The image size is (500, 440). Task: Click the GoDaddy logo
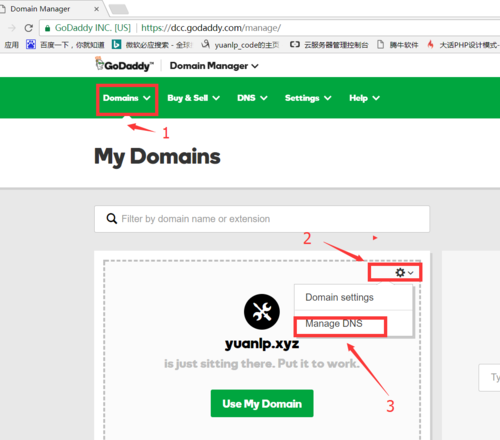pyautogui.click(x=124, y=65)
